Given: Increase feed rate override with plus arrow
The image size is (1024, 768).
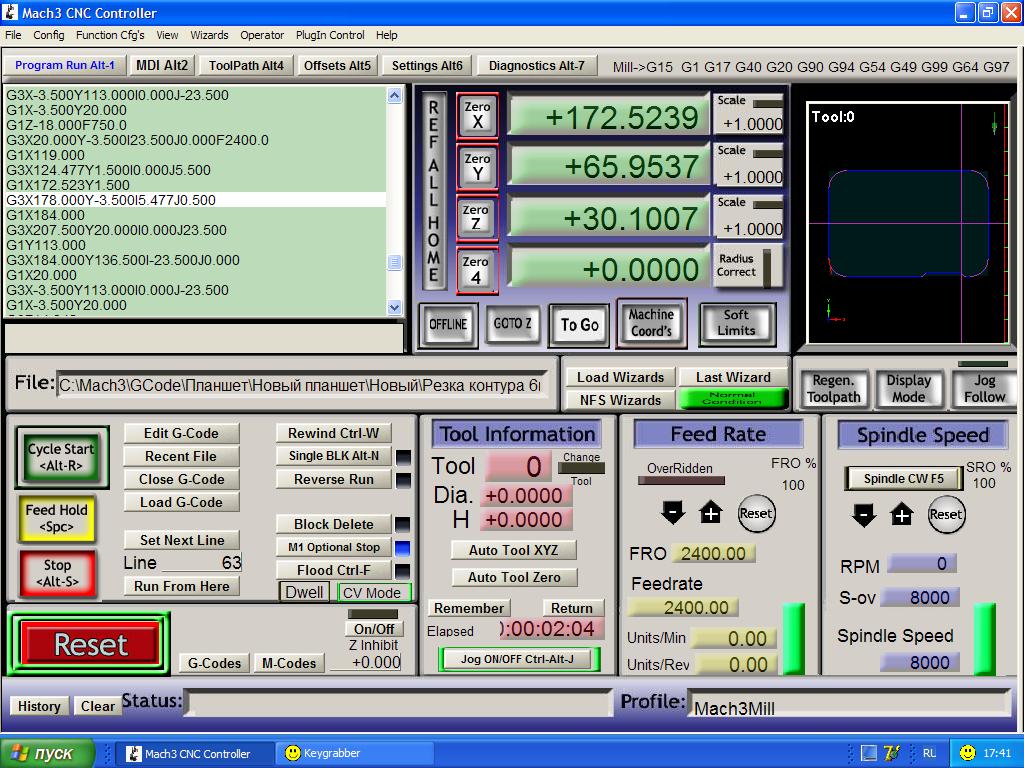Looking at the screenshot, I should 711,513.
